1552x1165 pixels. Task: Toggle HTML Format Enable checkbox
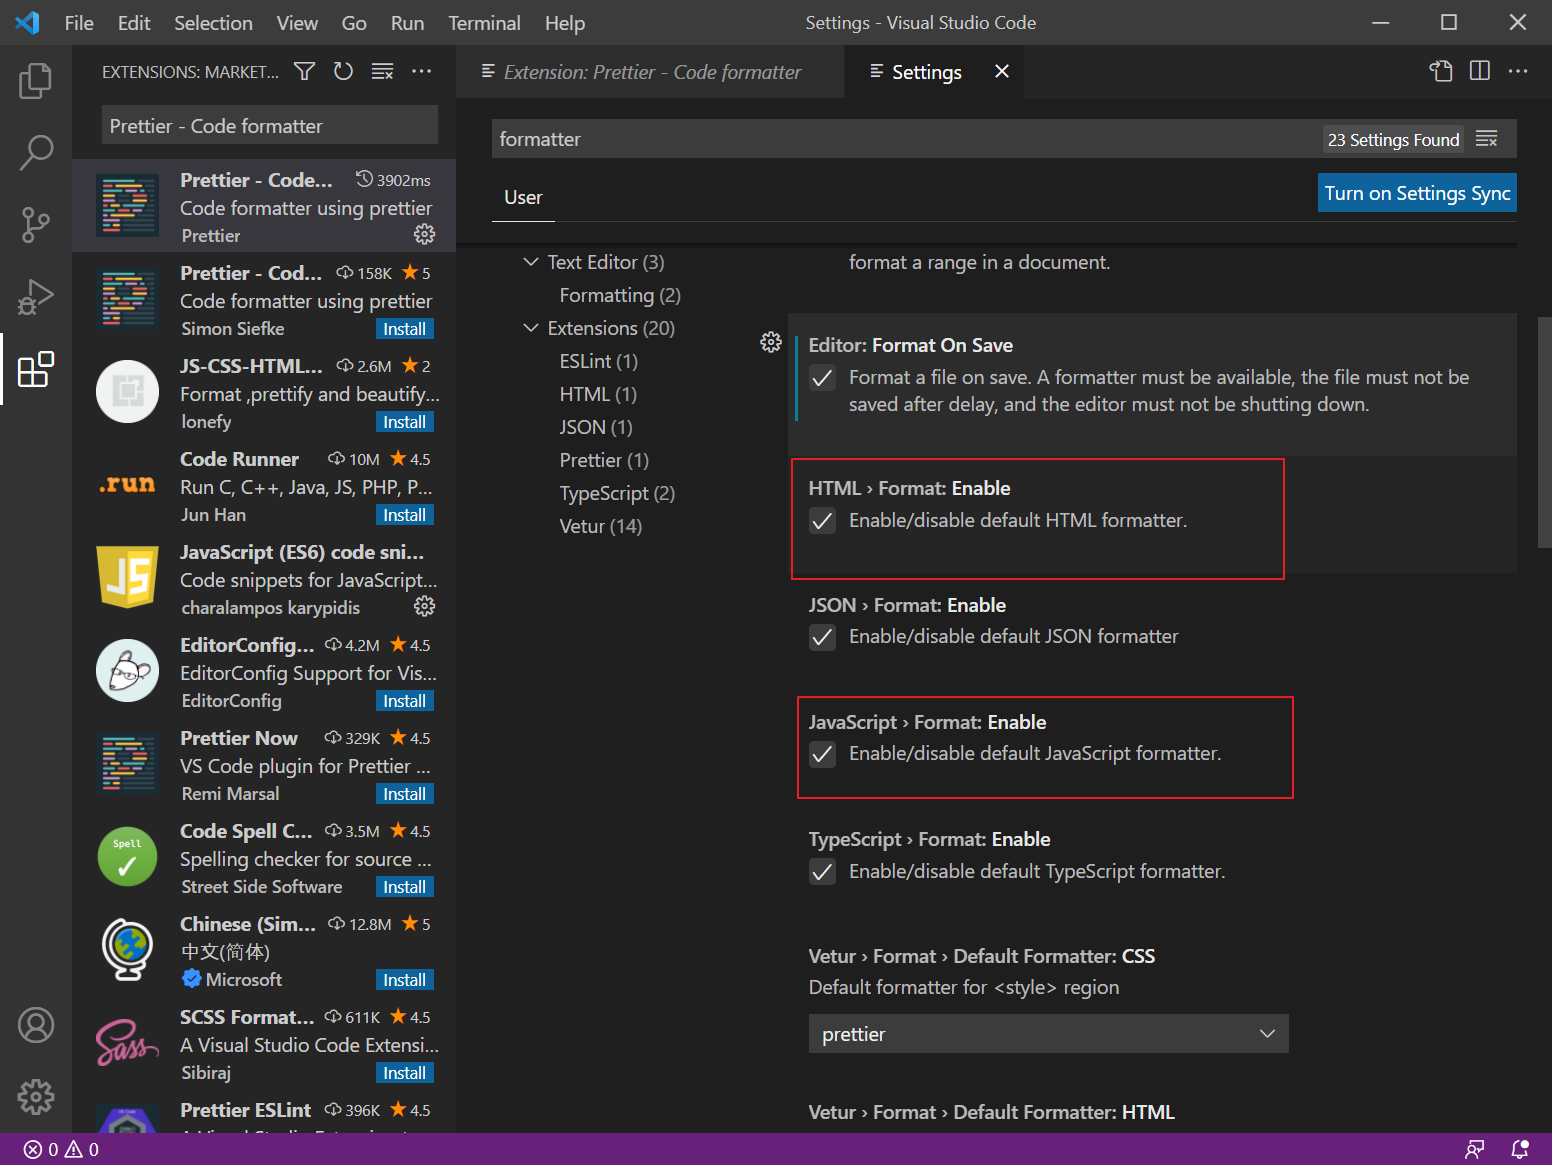[x=822, y=521]
